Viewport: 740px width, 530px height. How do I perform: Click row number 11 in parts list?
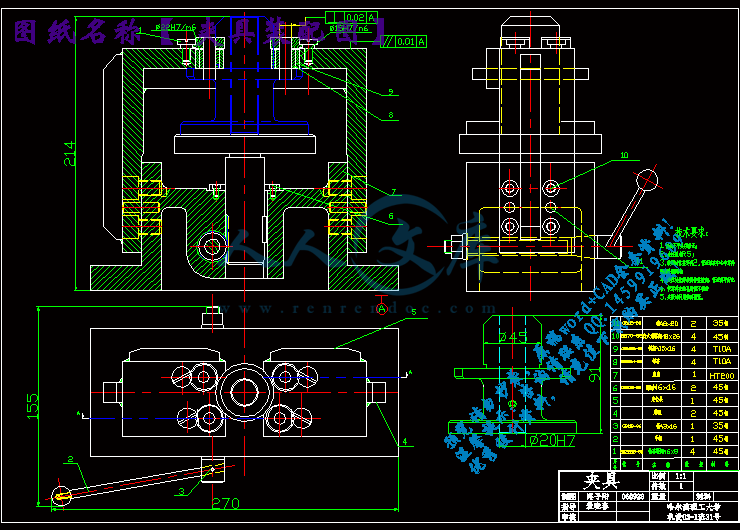click(615, 323)
